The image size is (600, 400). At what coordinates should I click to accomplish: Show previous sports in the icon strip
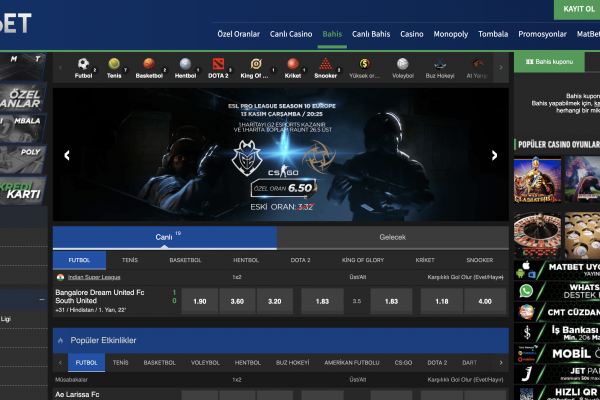coord(60,67)
